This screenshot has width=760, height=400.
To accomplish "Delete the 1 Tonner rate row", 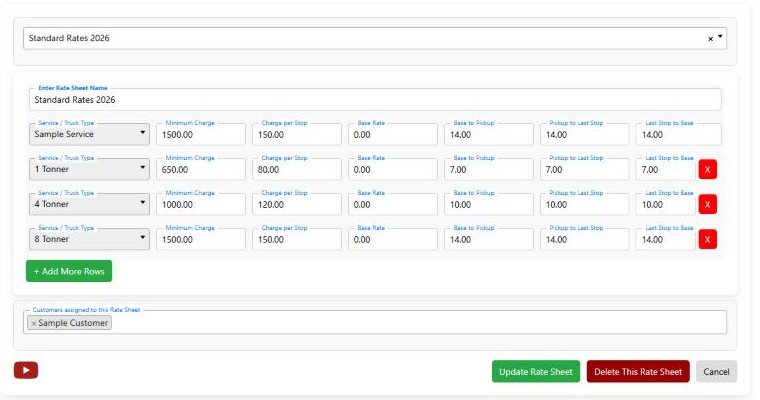I will coord(707,170).
